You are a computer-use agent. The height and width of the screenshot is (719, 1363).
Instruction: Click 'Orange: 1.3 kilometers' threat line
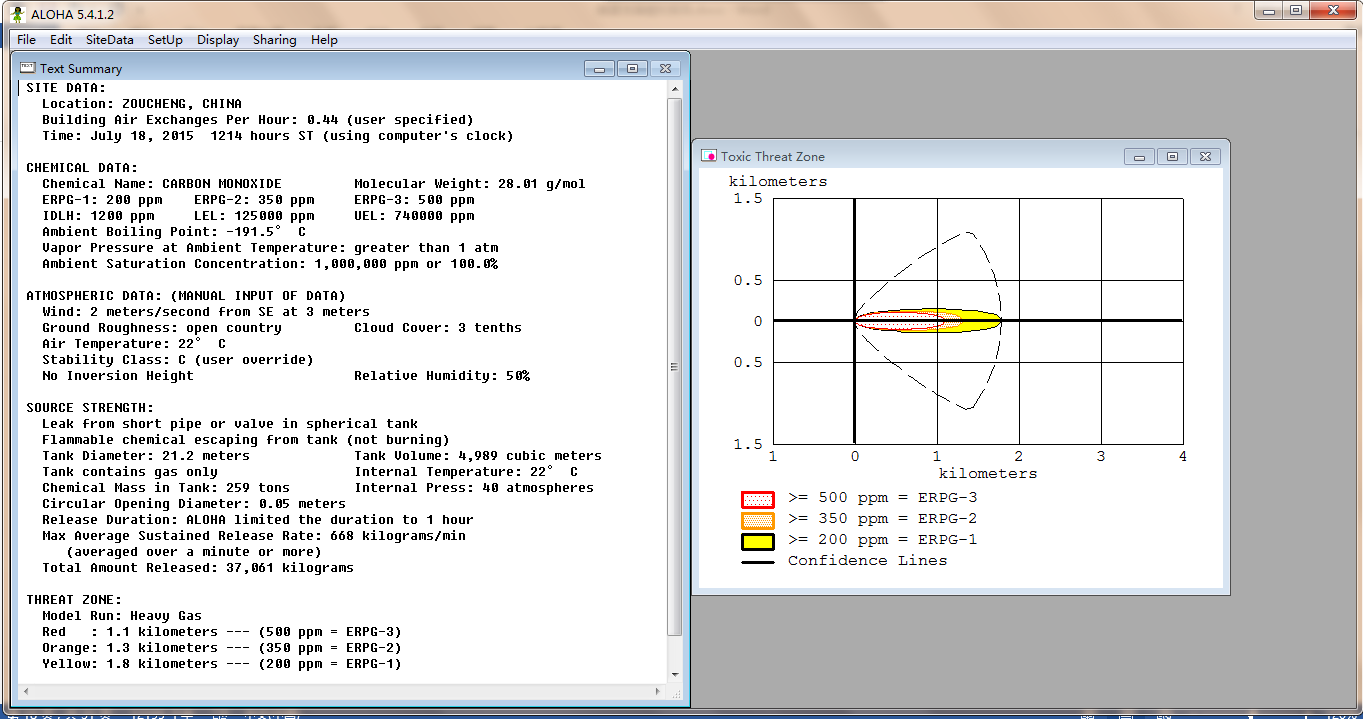(222, 648)
